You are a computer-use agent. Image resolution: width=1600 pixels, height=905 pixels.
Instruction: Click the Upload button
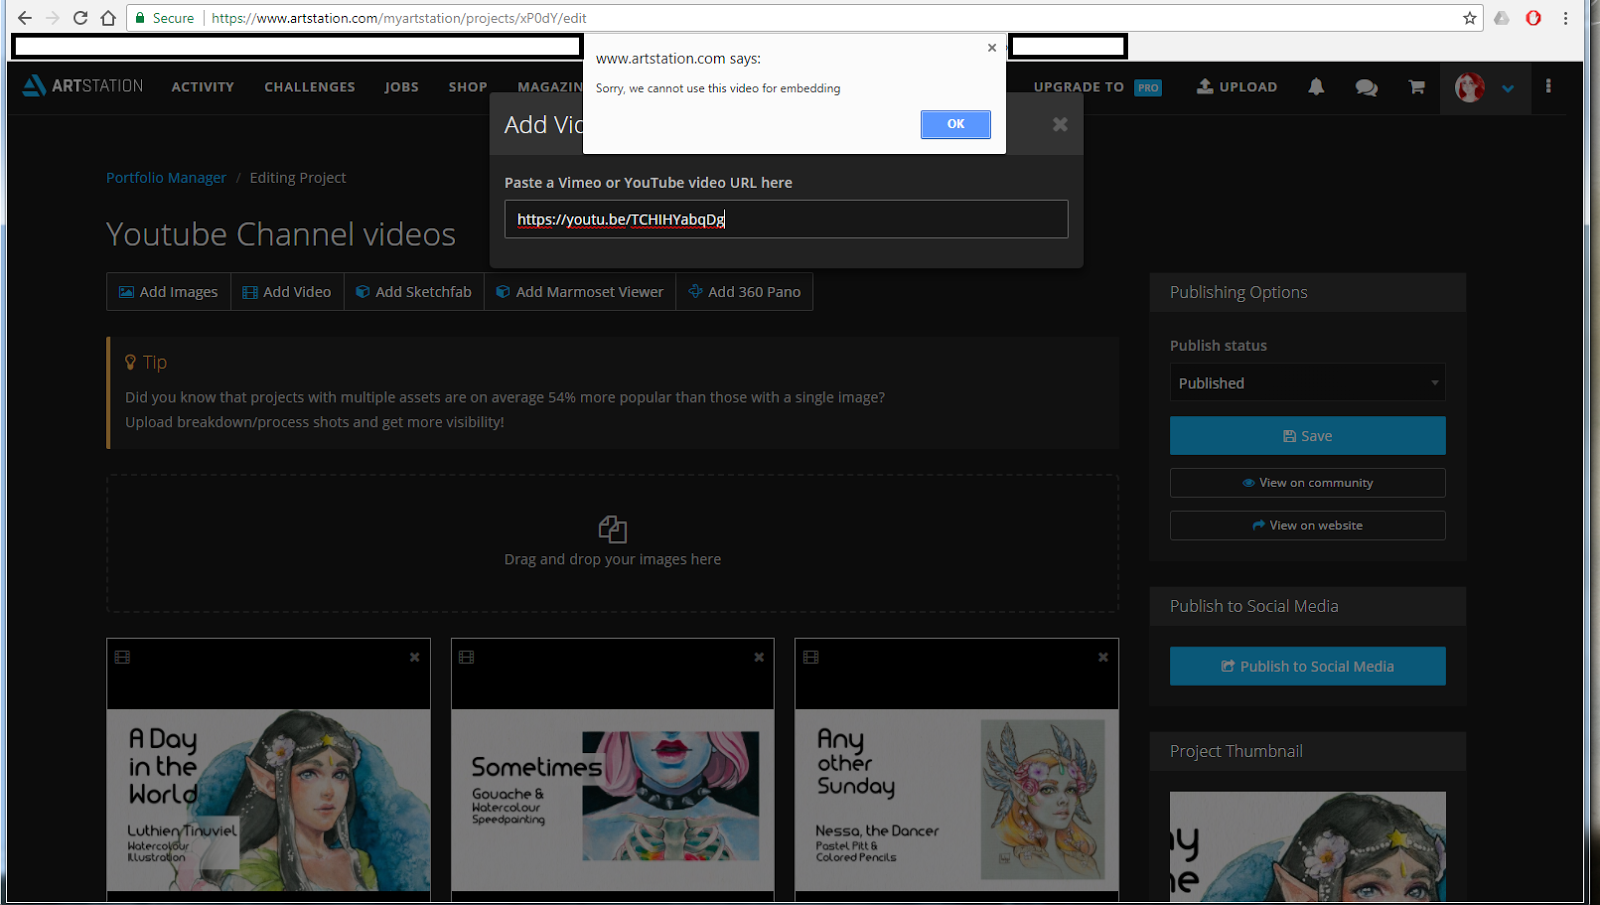(1237, 87)
